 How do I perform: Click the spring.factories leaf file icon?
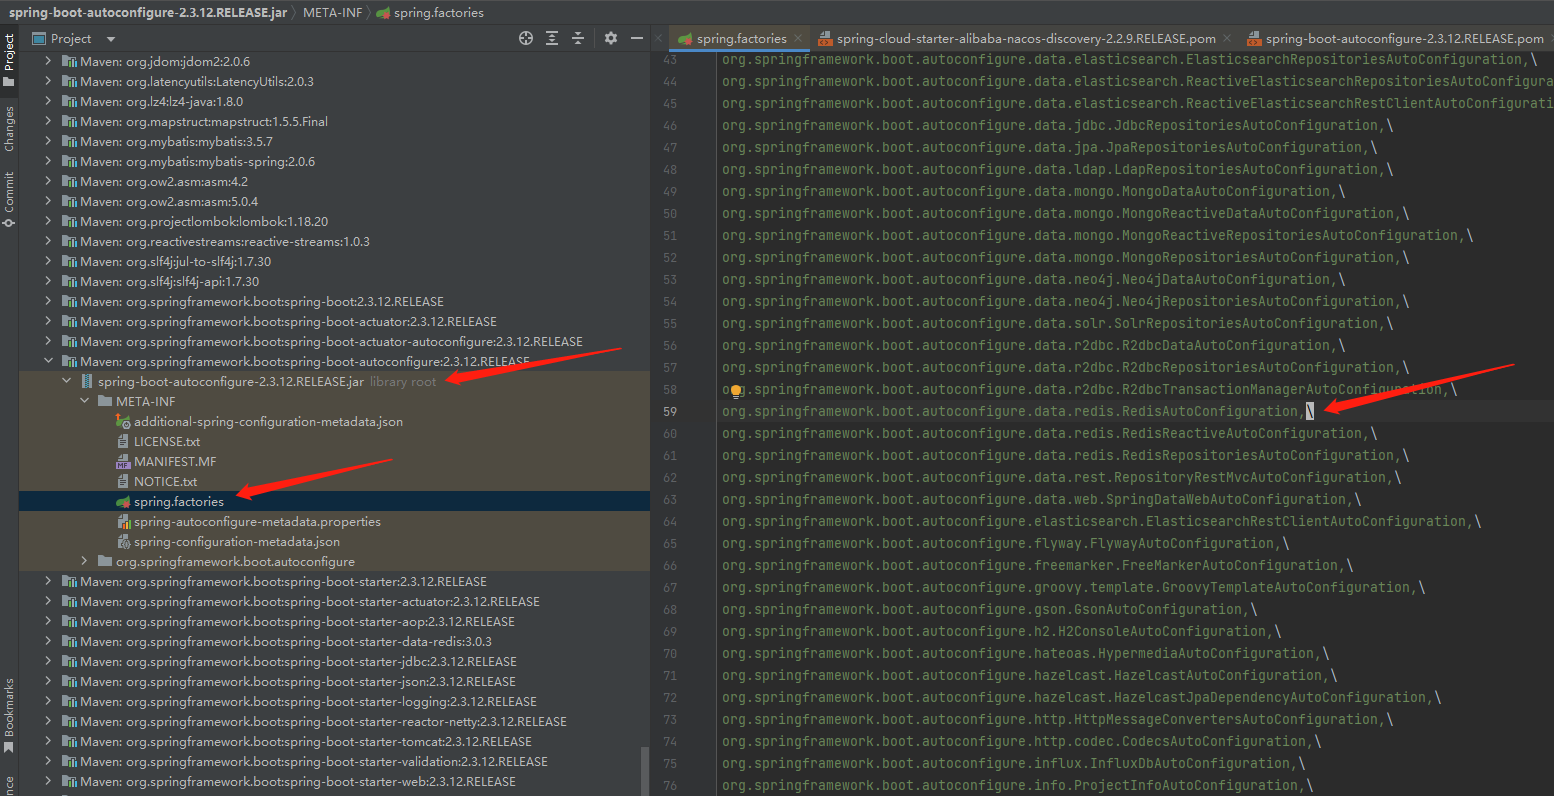point(123,501)
